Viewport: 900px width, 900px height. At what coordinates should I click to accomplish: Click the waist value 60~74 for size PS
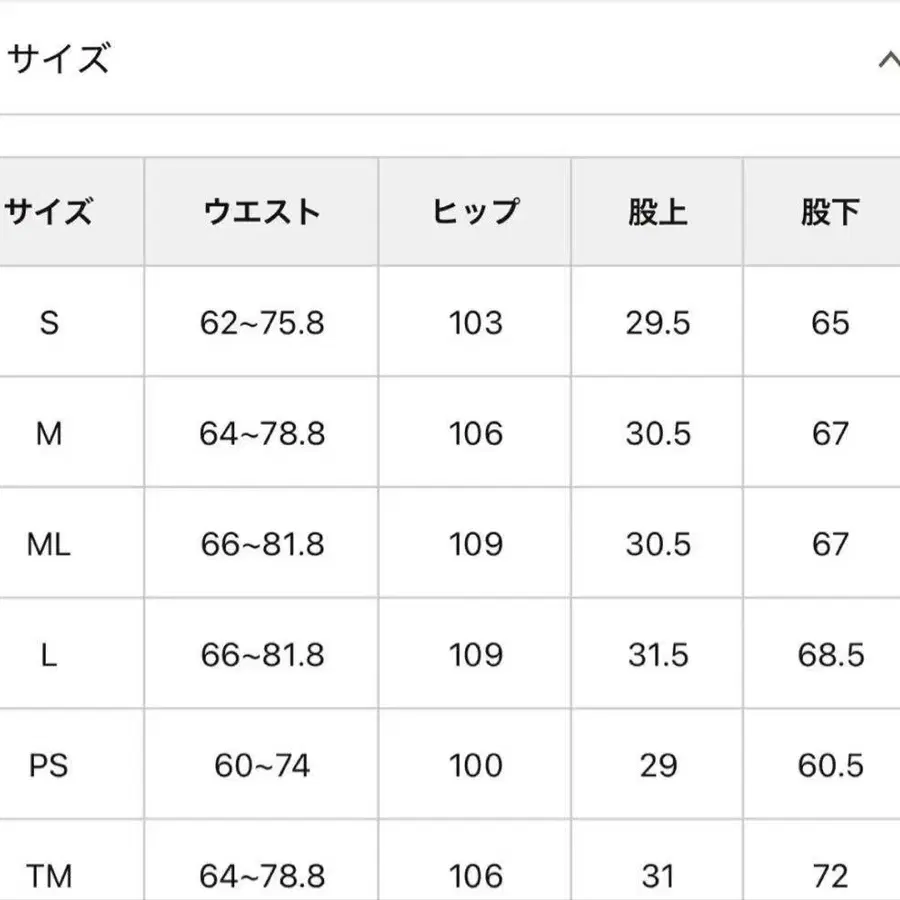263,766
